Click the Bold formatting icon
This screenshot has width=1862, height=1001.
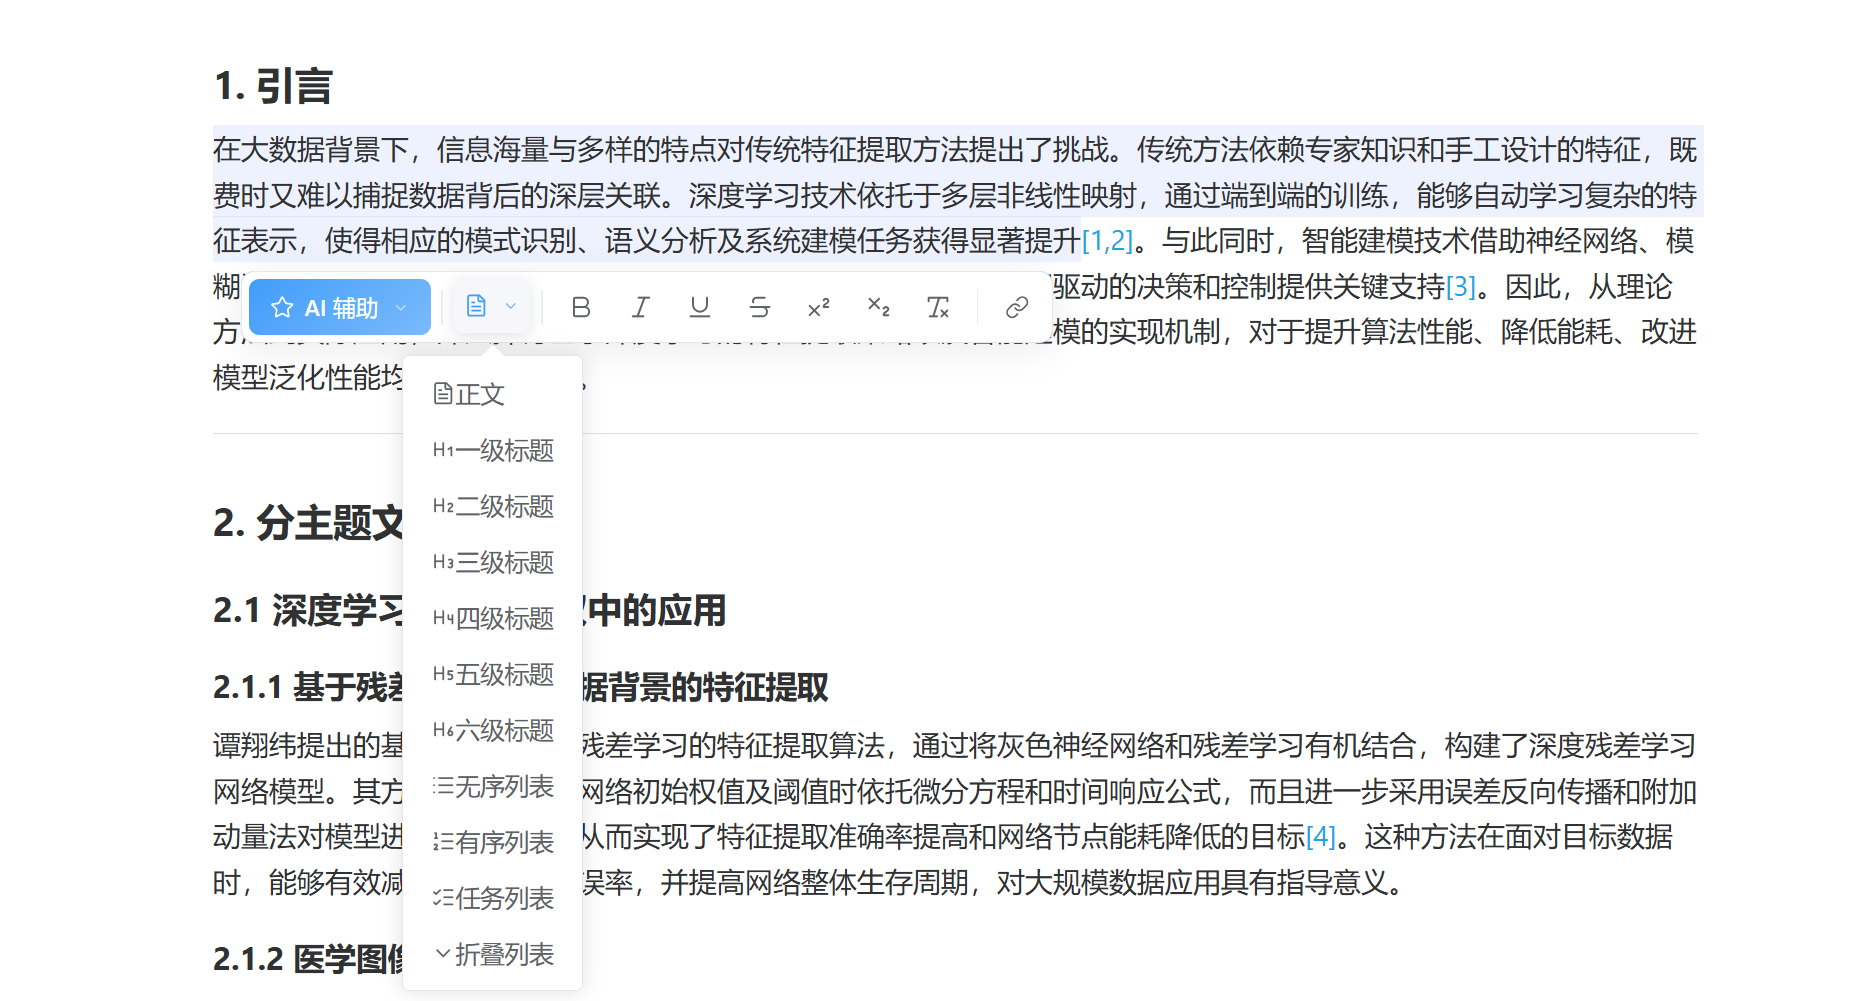click(581, 307)
